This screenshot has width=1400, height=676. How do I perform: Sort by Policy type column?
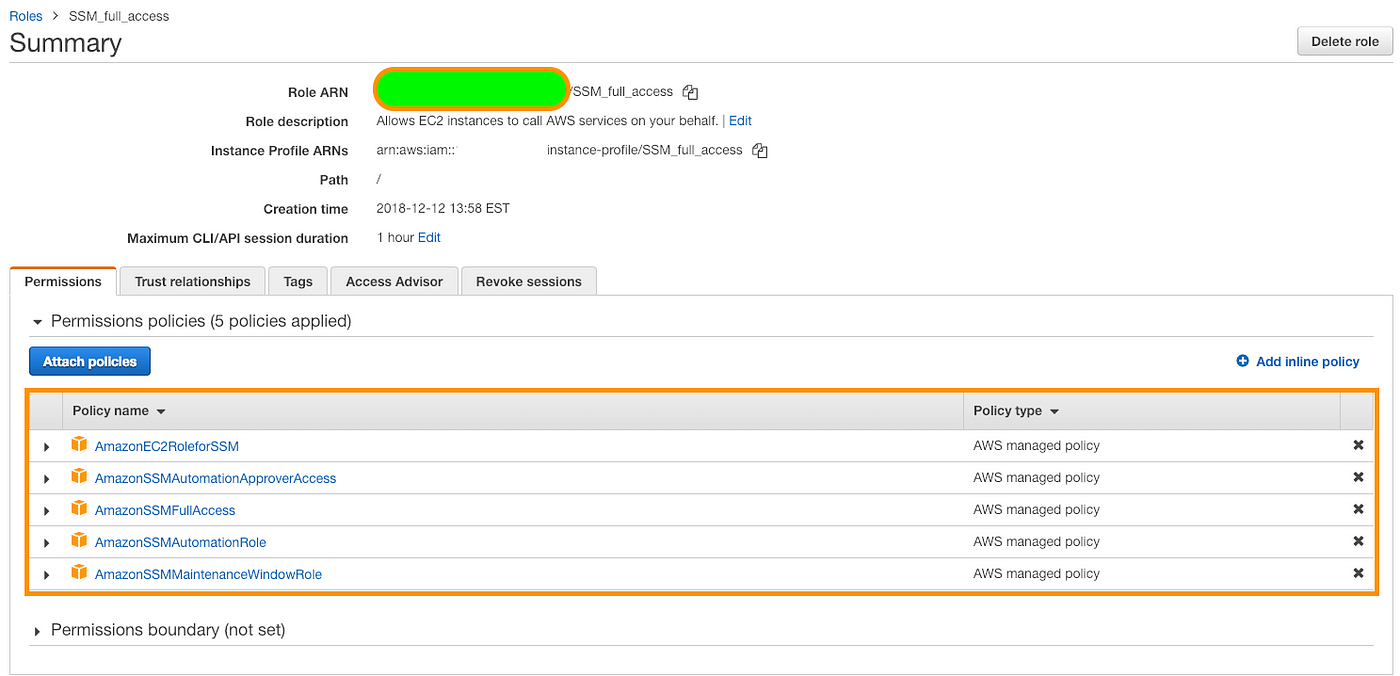(x=1016, y=411)
